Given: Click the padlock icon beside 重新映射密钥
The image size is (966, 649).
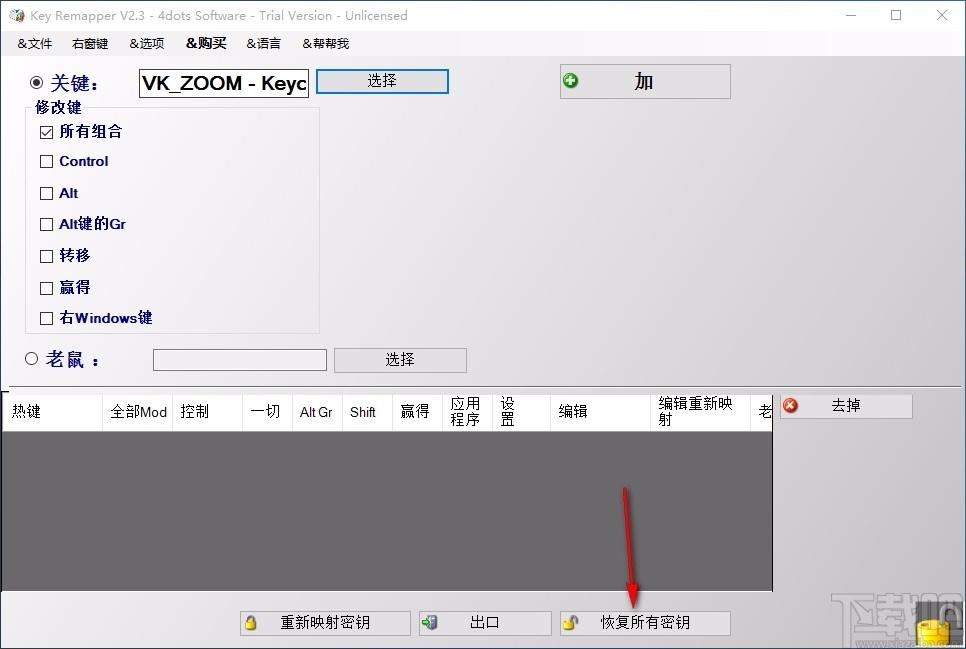Looking at the screenshot, I should click(x=251, y=622).
